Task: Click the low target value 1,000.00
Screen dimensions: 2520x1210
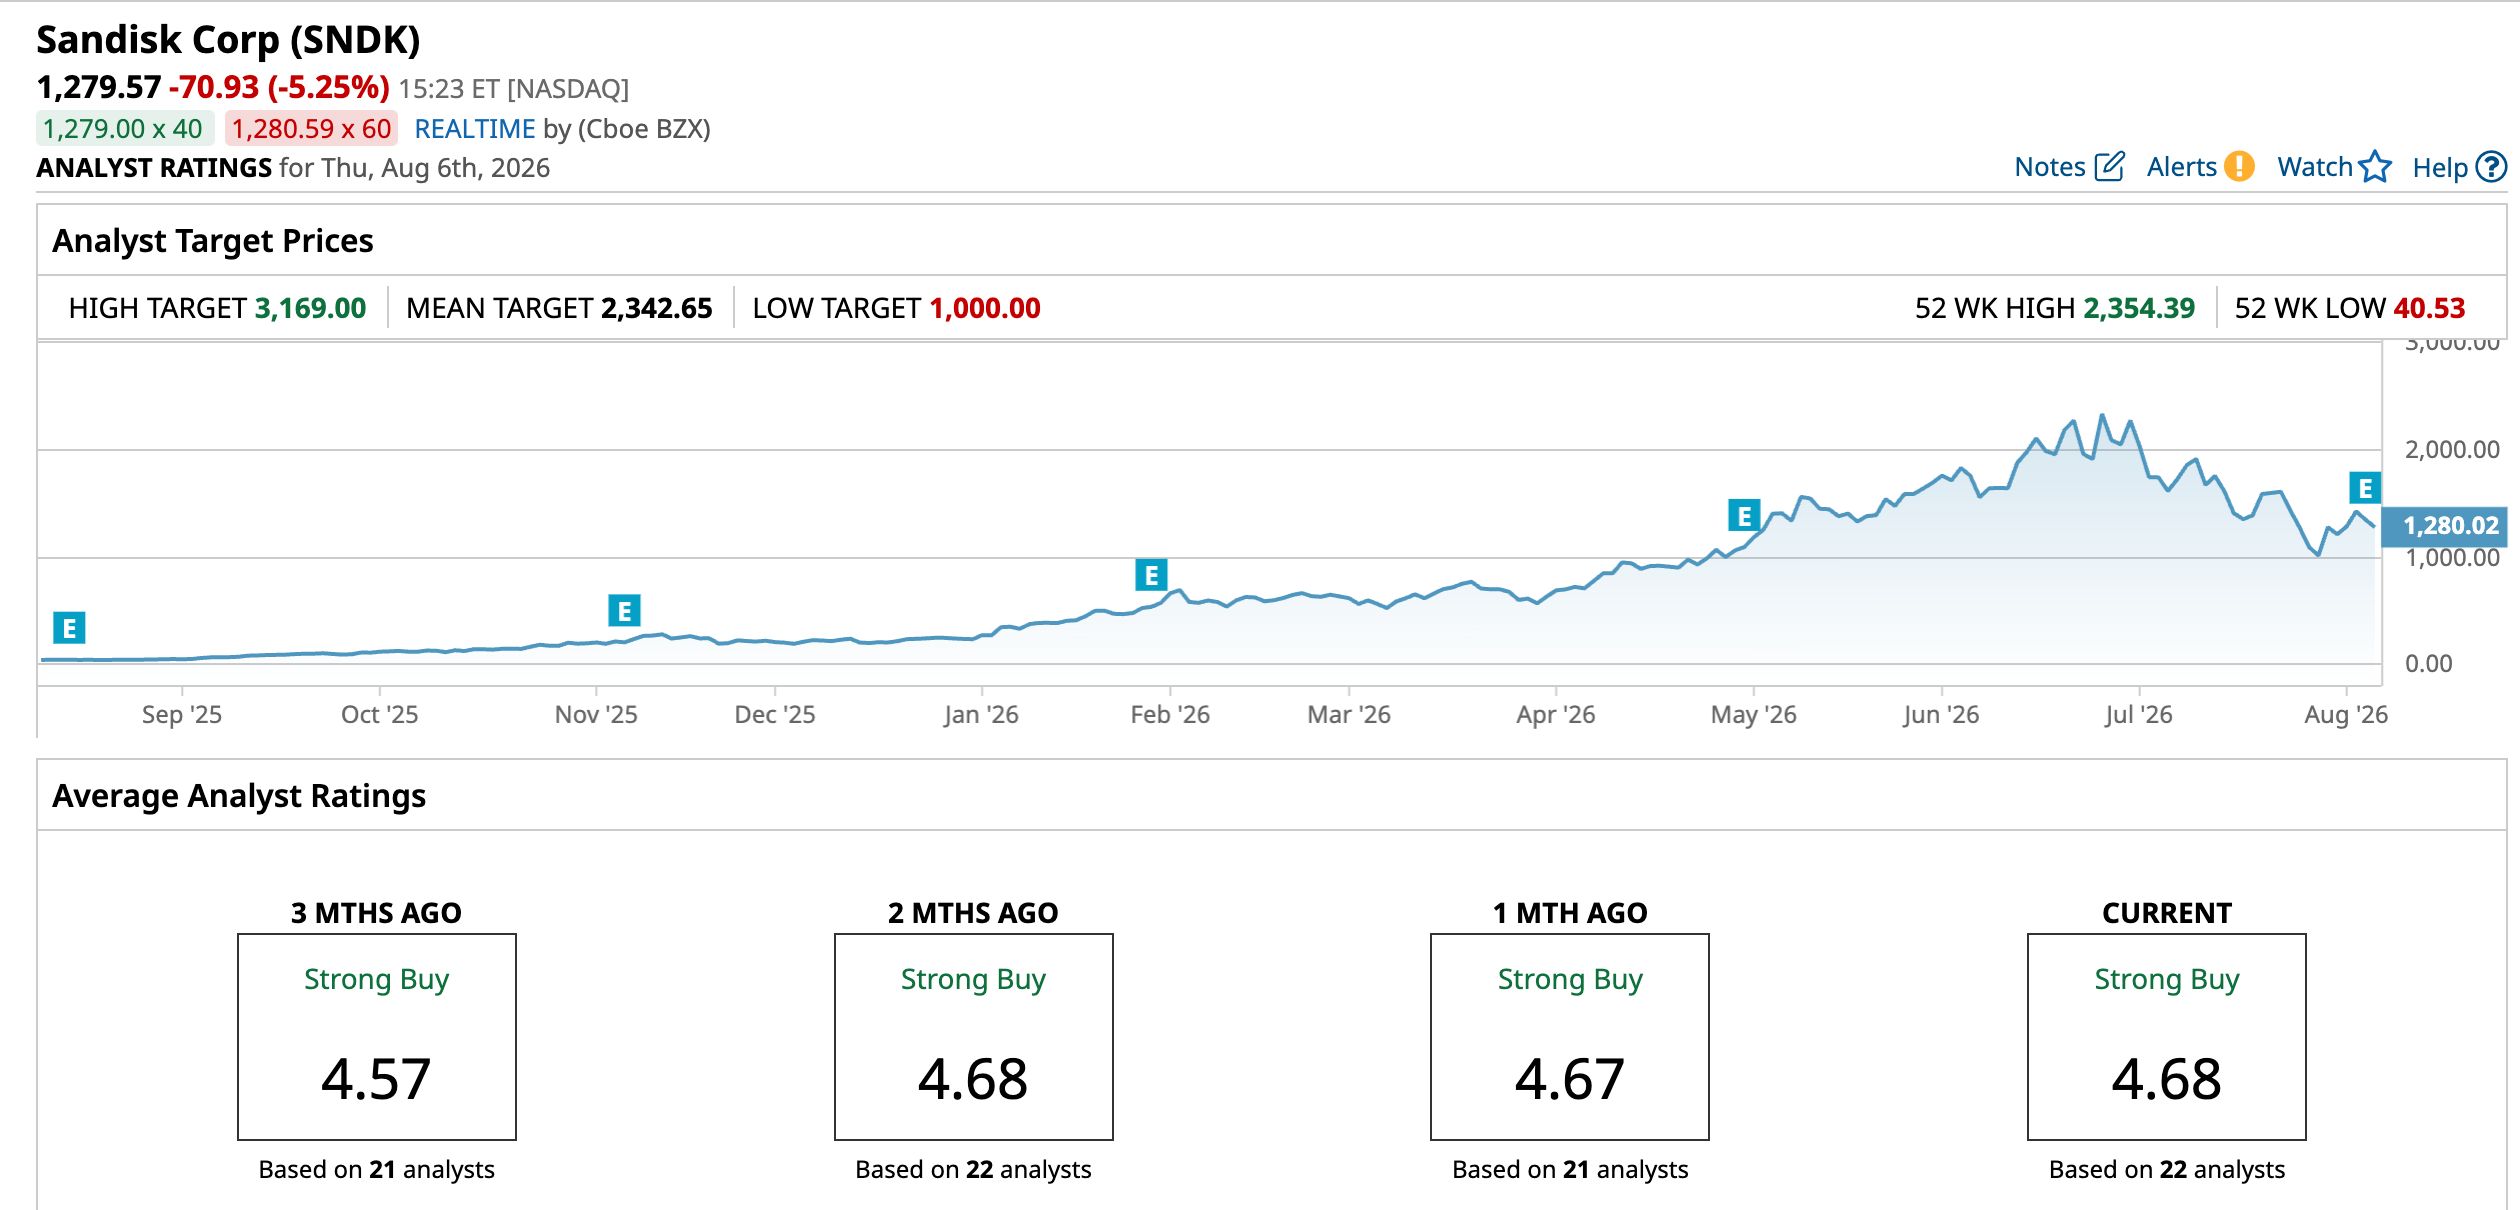Action: pos(985,308)
